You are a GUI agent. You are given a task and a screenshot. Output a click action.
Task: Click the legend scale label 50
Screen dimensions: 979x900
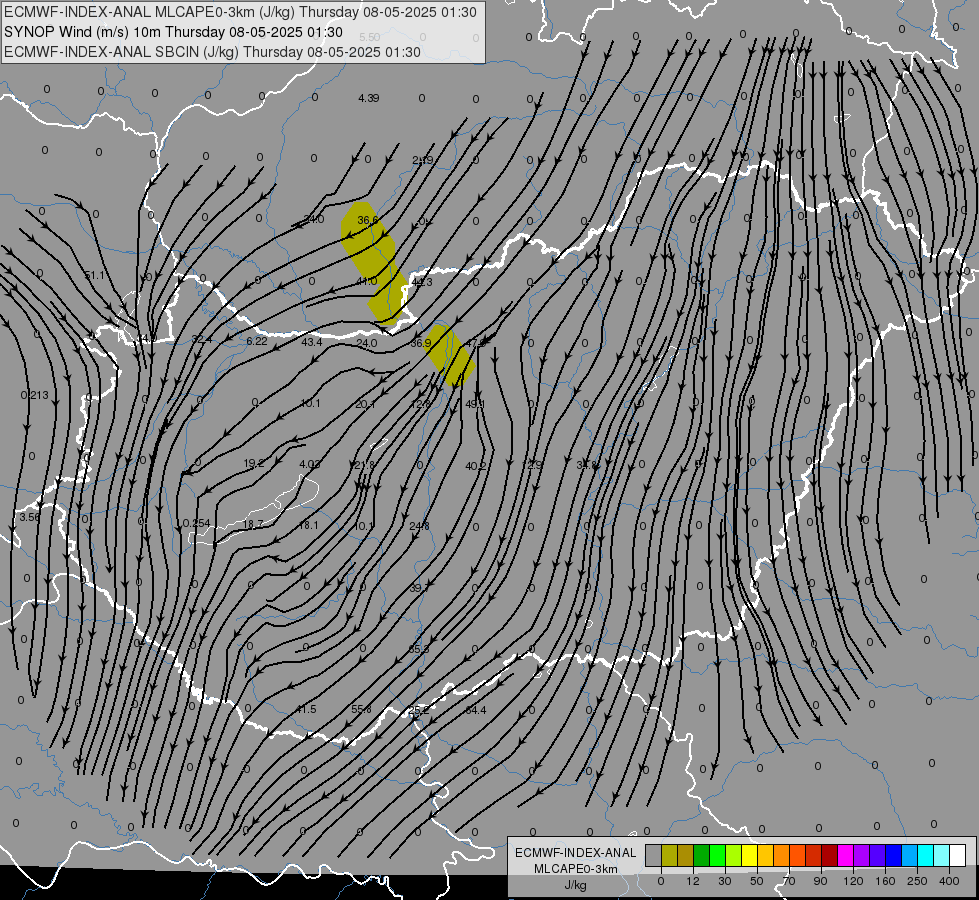(x=757, y=881)
